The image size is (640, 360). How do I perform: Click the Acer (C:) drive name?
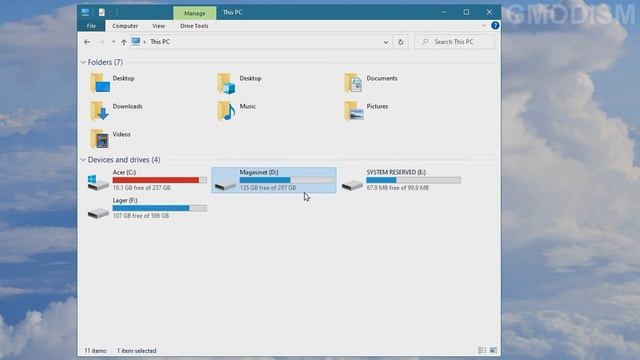click(124, 172)
